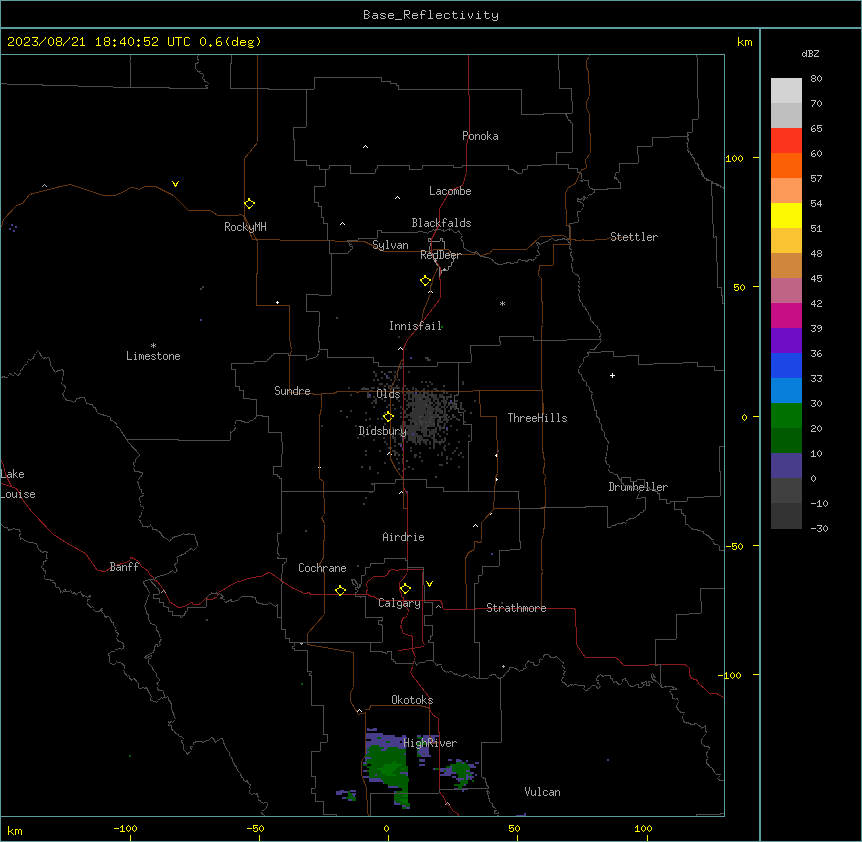
Task: Click the yellow marker south of RedDeer
Action: pyautogui.click(x=426, y=281)
